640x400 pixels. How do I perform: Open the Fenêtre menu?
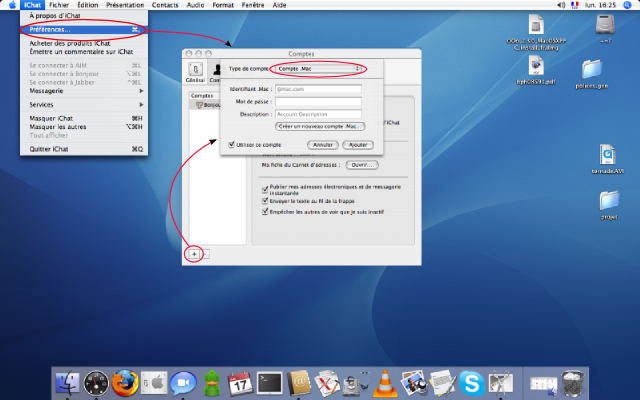253,5
